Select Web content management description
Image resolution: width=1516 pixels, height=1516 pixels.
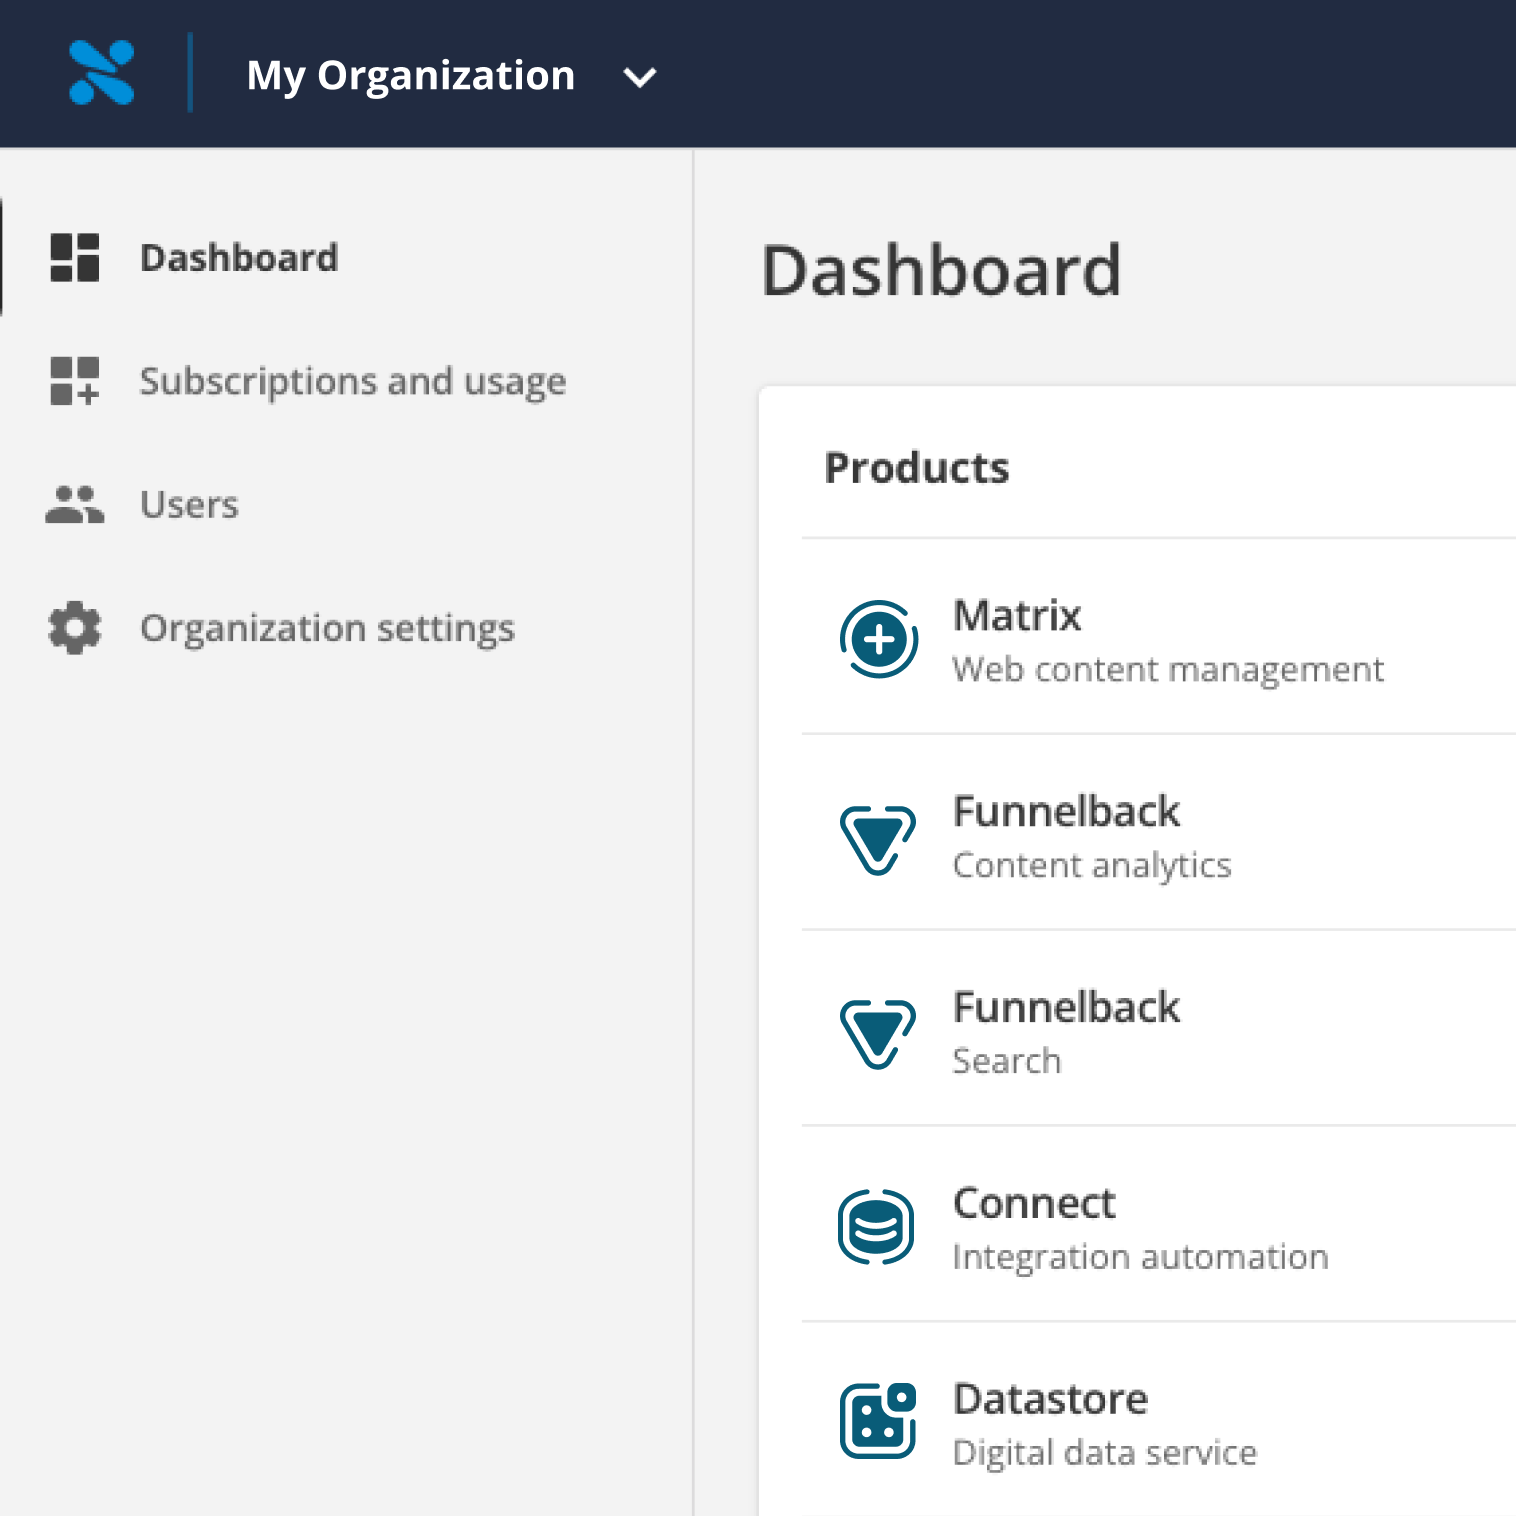tap(1168, 670)
